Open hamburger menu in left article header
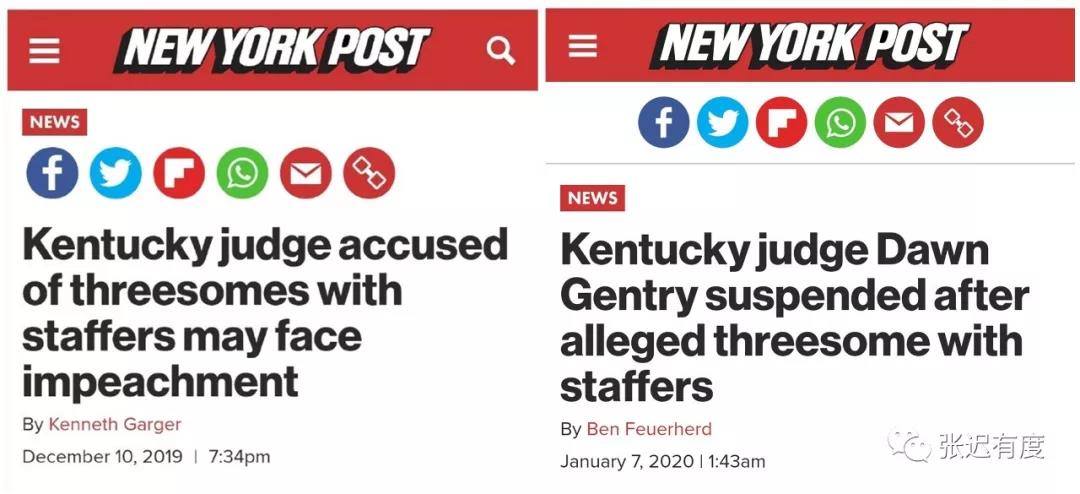The width and height of the screenshot is (1080, 494). tap(44, 50)
